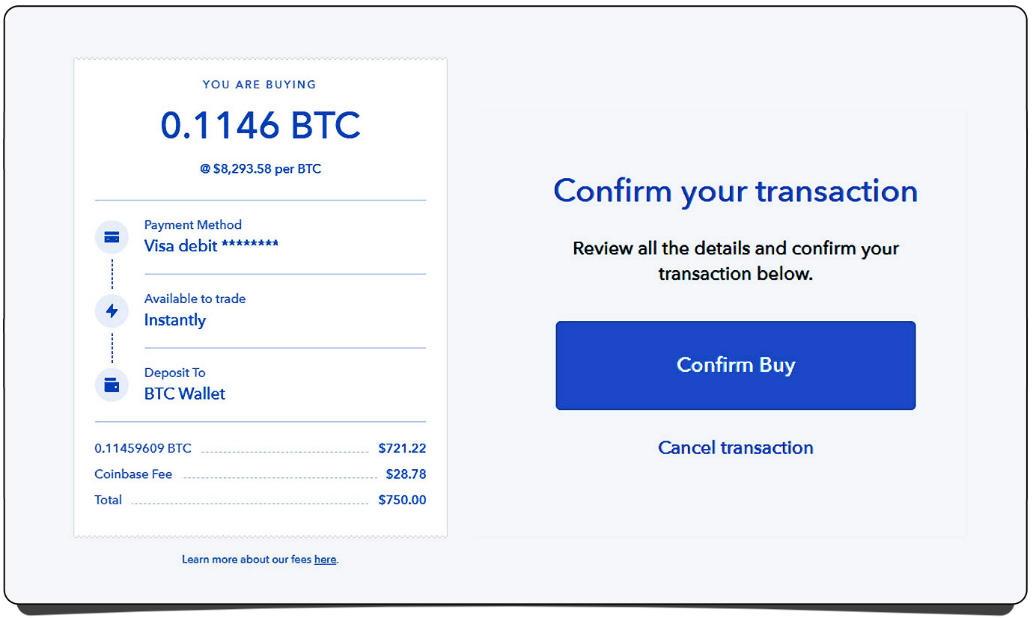Open the fees 'here' link

tap(325, 560)
